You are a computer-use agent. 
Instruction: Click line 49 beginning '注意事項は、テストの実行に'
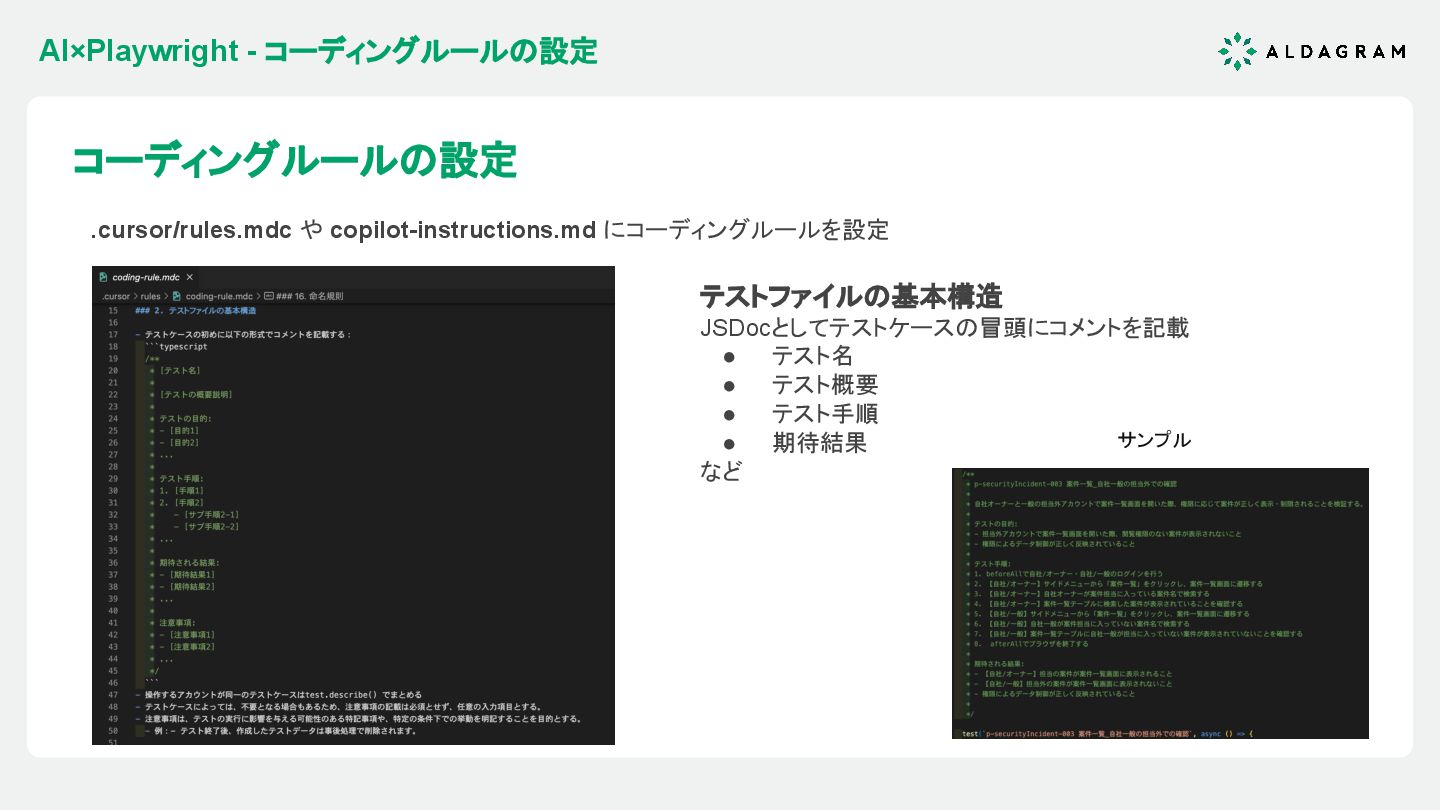click(359, 719)
